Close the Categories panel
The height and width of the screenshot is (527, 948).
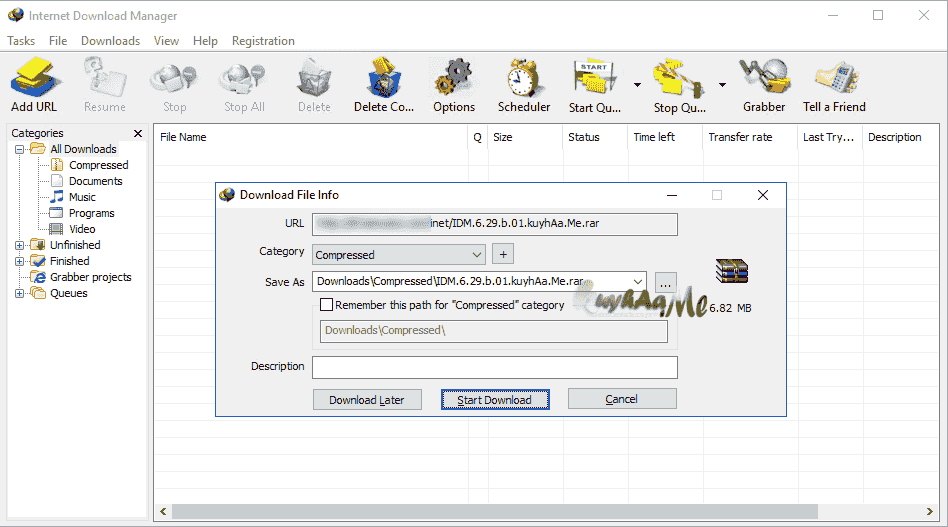pyautogui.click(x=138, y=133)
